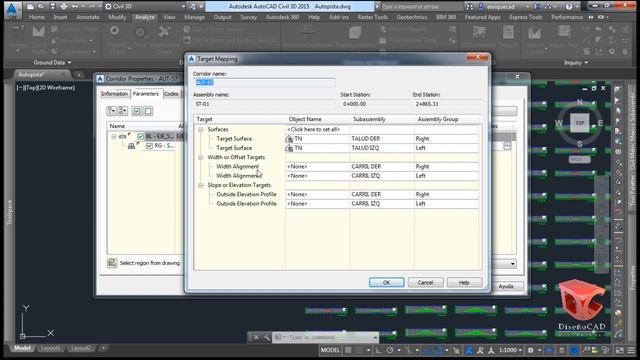The image size is (640, 360).
Task: Click the collapse-tree toolbar icon in Corridor Properties
Action: tap(122, 111)
